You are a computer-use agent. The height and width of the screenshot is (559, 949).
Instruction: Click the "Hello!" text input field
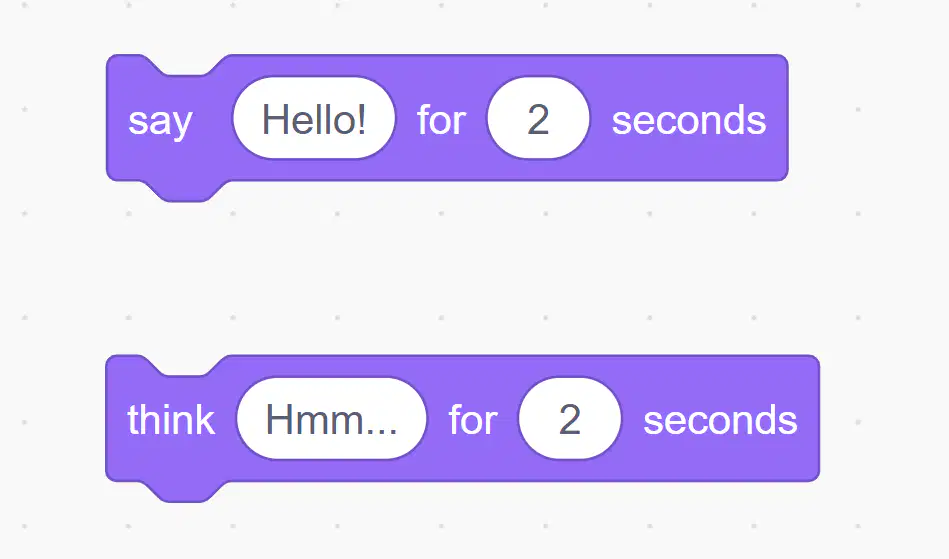tap(314, 118)
